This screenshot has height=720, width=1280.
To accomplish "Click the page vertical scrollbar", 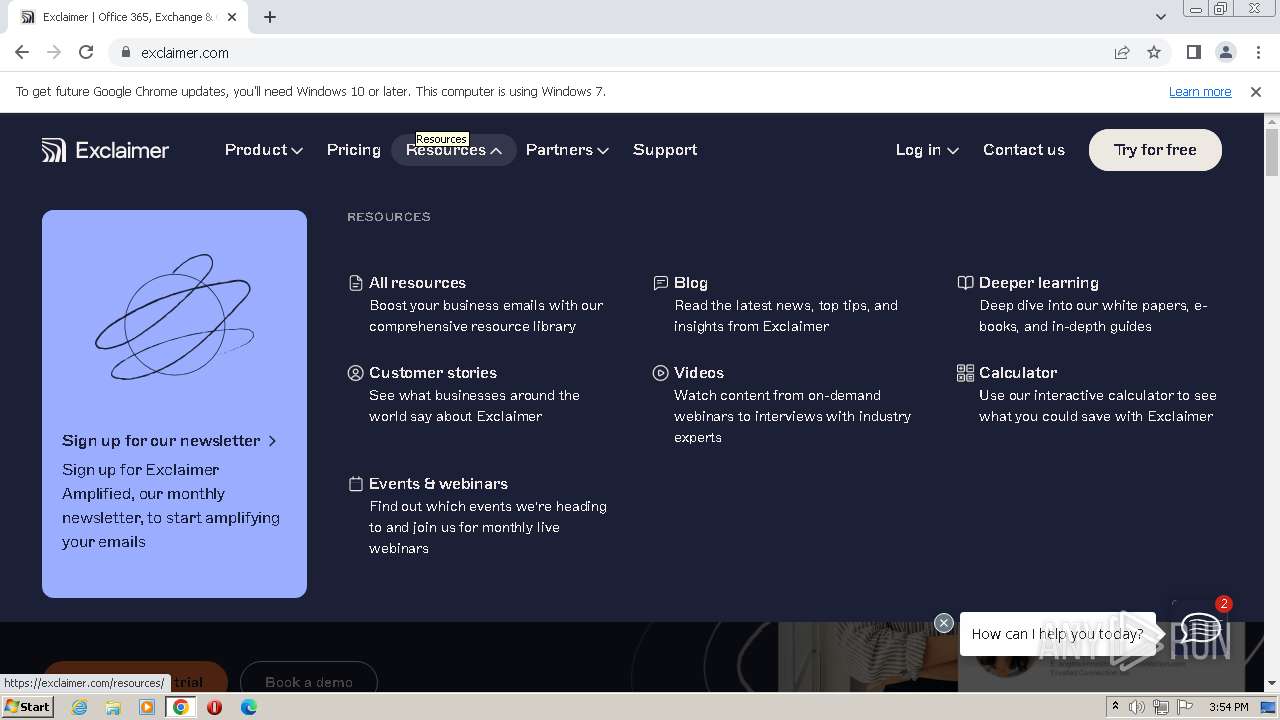I will (1272, 400).
